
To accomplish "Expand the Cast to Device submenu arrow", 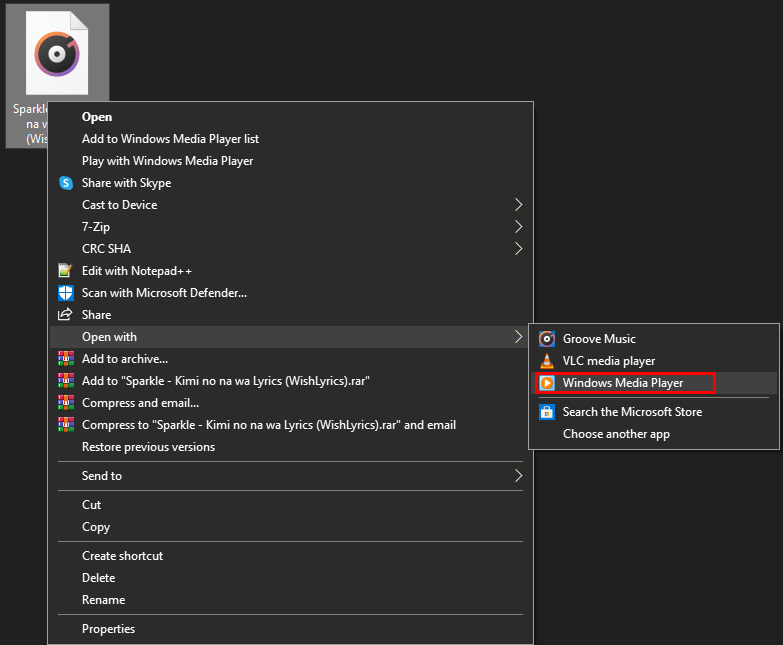I will pyautogui.click(x=518, y=205).
